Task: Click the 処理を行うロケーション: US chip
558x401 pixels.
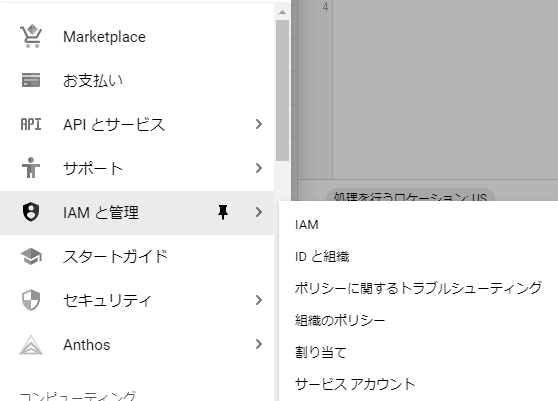Action: 410,195
